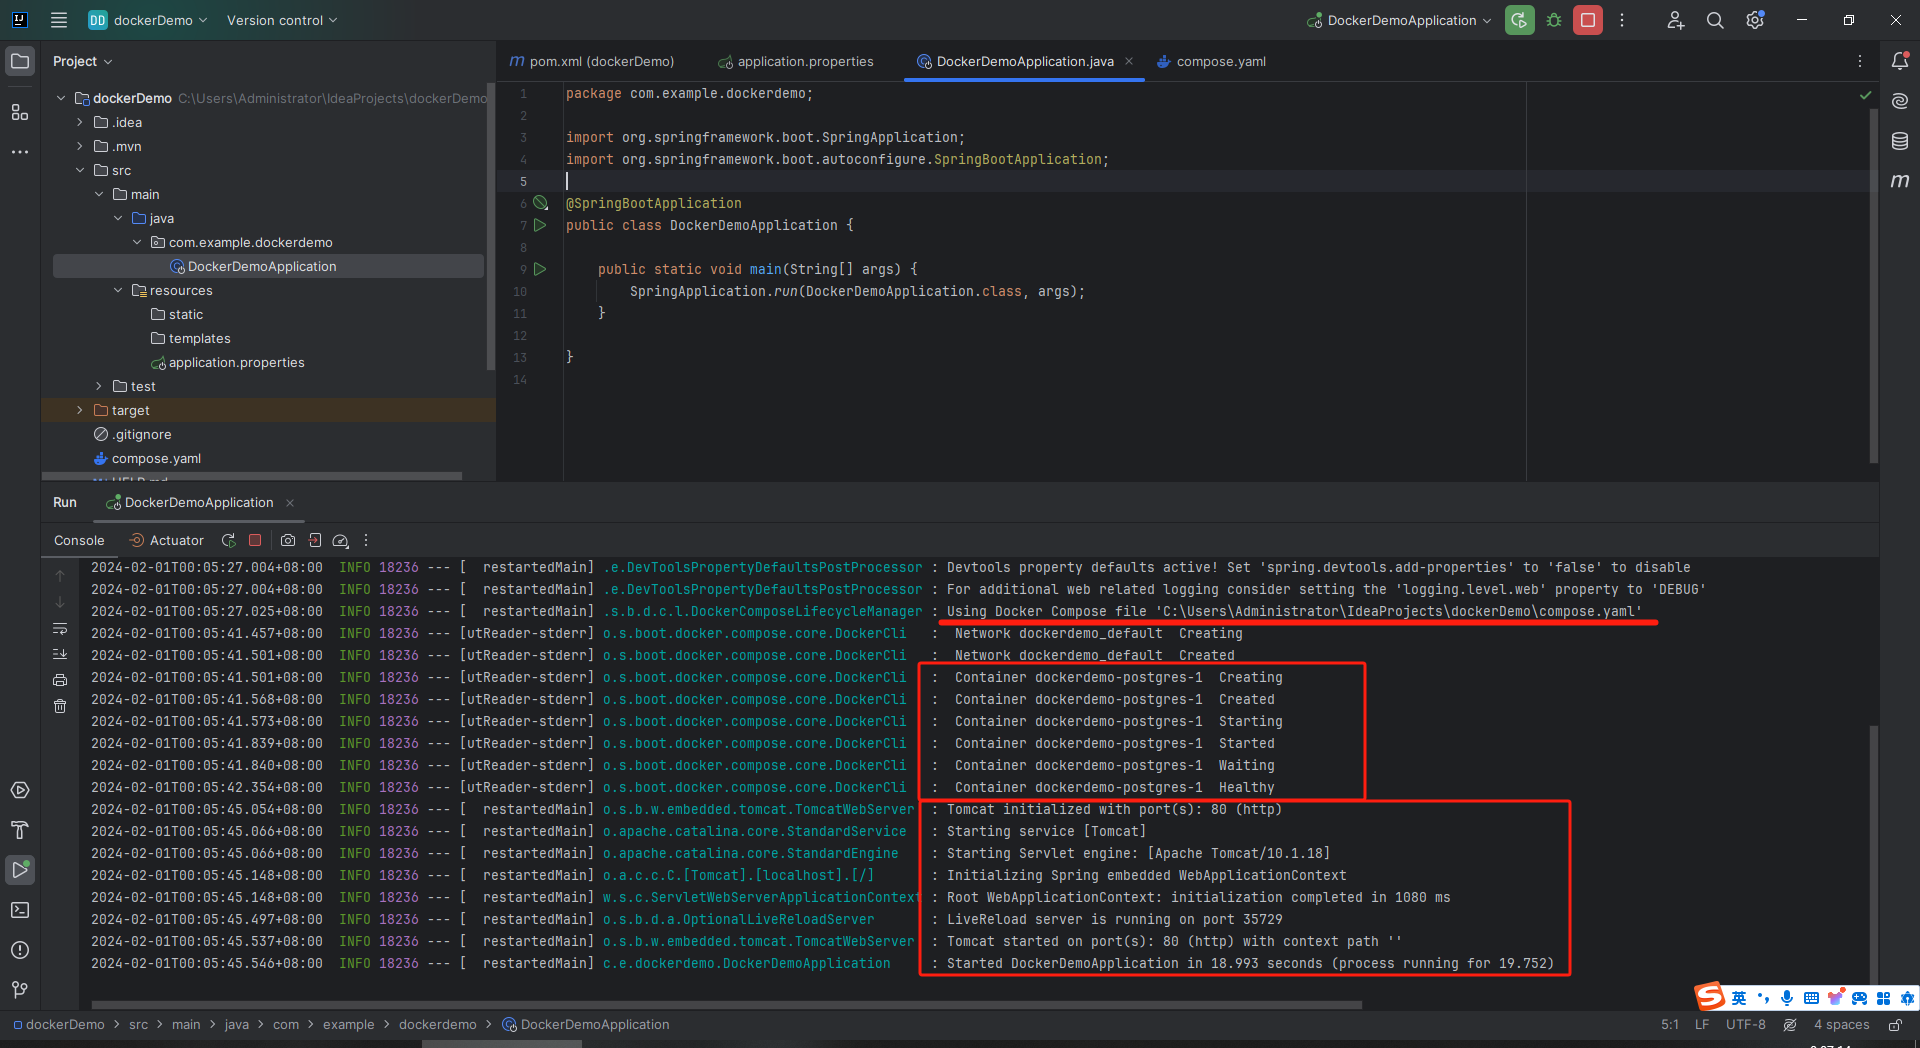1920x1048 pixels.
Task: Open the main hamburger menu
Action: 59,20
